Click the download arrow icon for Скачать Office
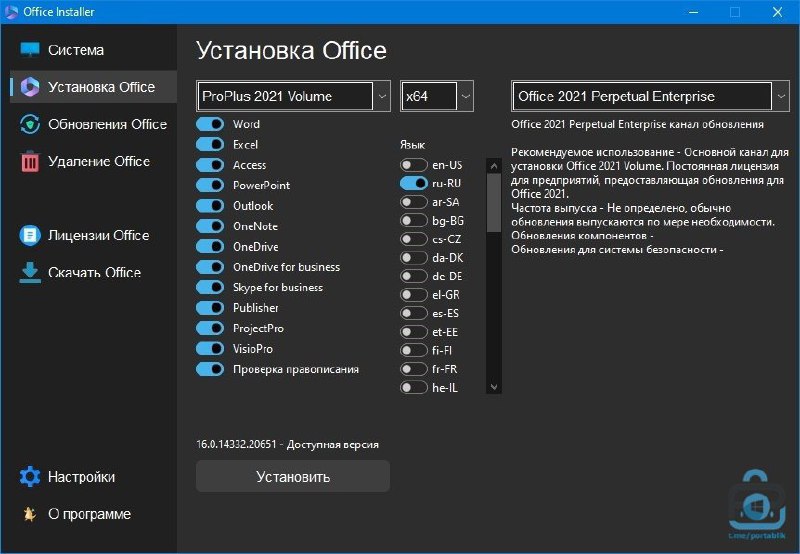Screen dimensions: 800x554 30,272
